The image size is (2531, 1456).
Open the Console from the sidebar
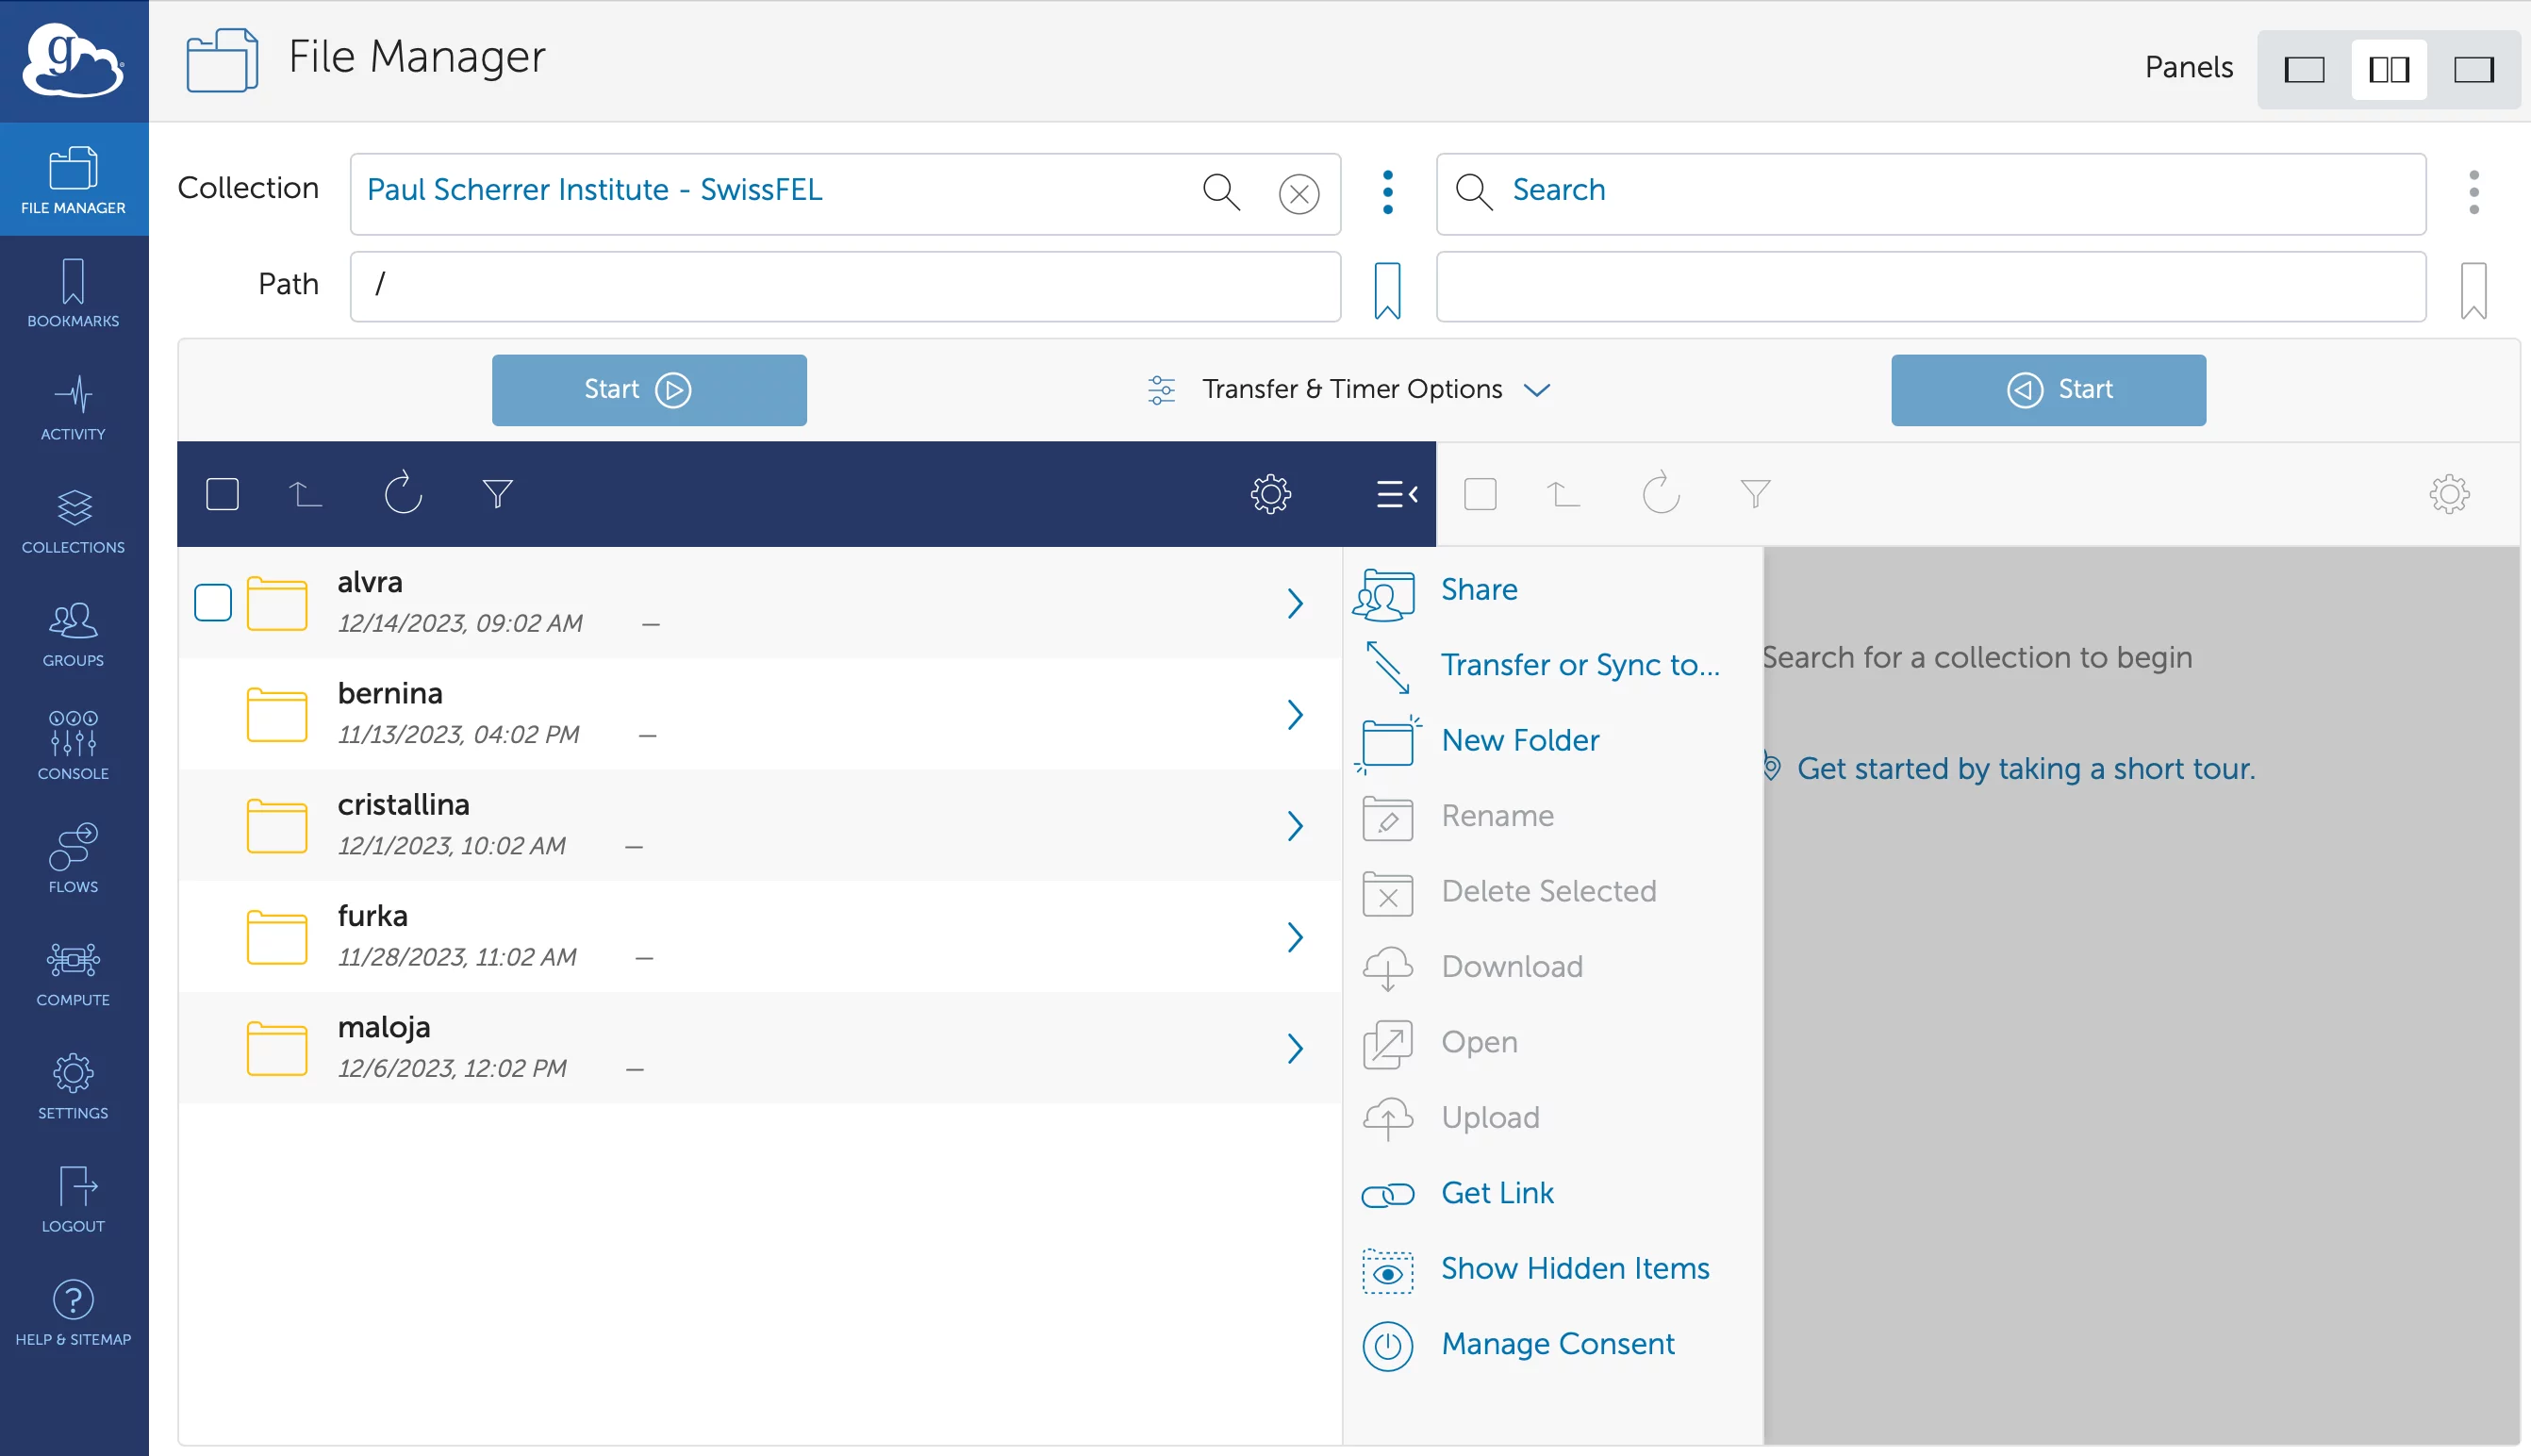(73, 744)
